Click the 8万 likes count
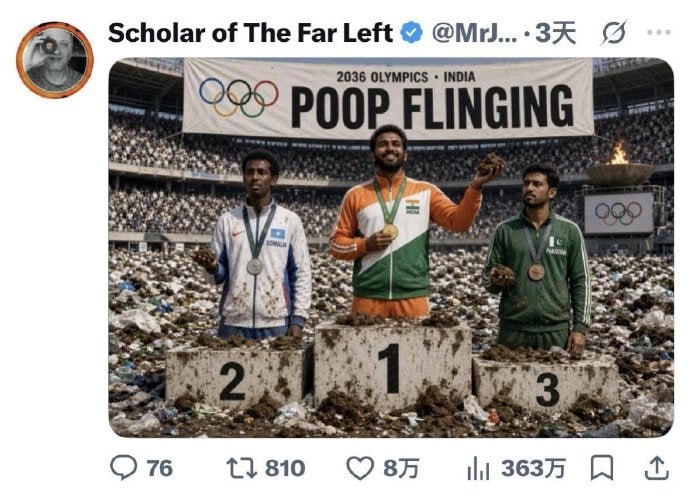Image resolution: width=690 pixels, height=504 pixels. [400, 468]
